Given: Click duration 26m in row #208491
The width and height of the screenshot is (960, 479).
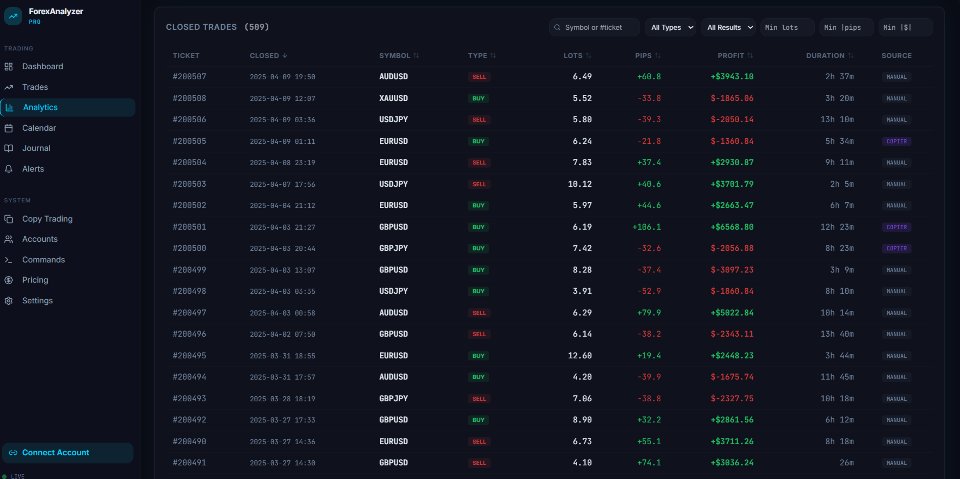Looking at the screenshot, I should click(x=846, y=462).
